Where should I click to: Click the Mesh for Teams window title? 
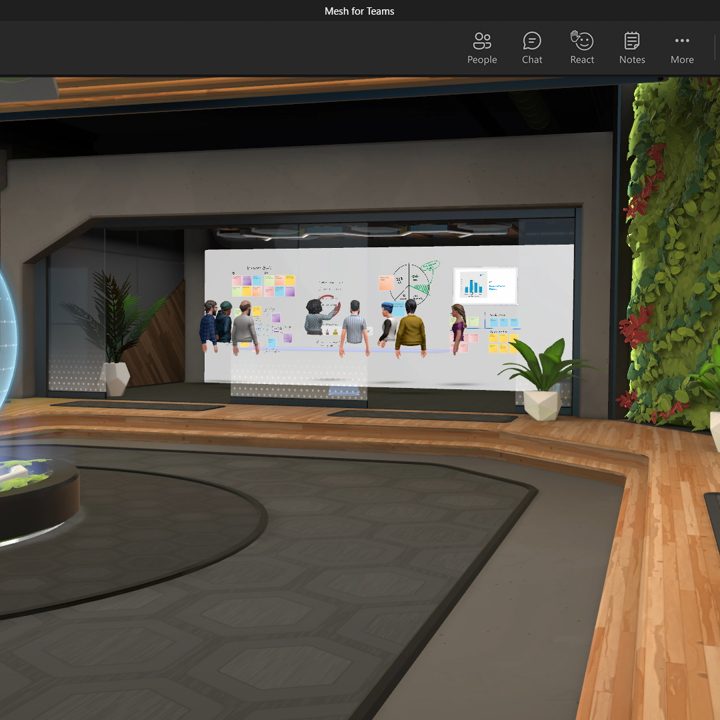coord(360,11)
